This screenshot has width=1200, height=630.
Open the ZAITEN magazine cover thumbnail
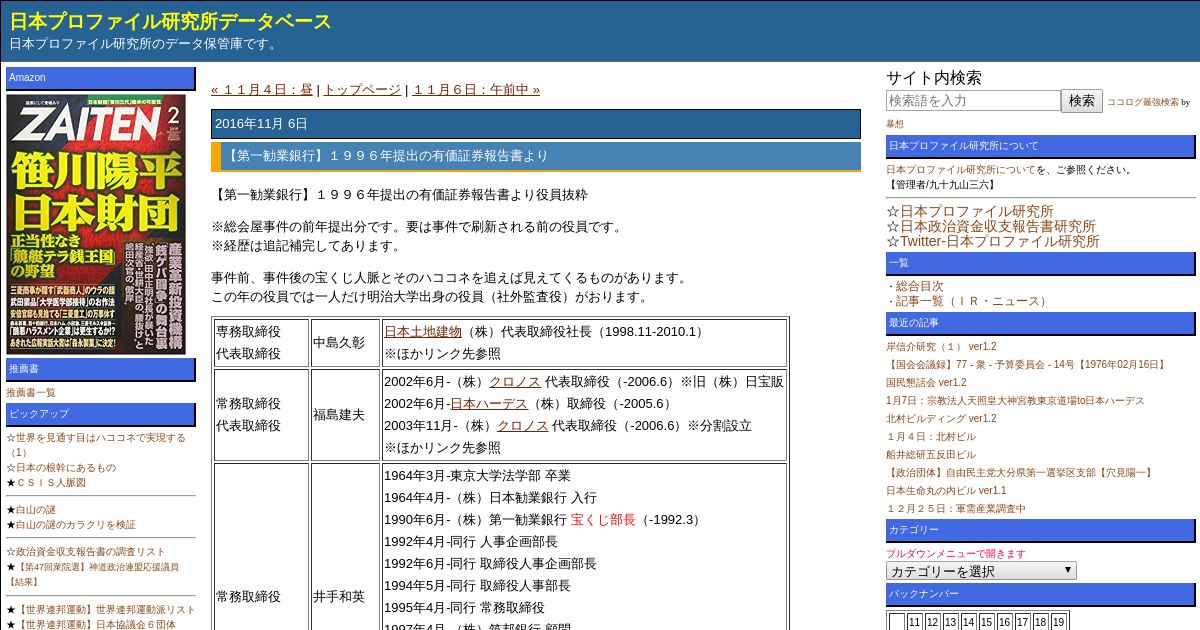(x=95, y=224)
